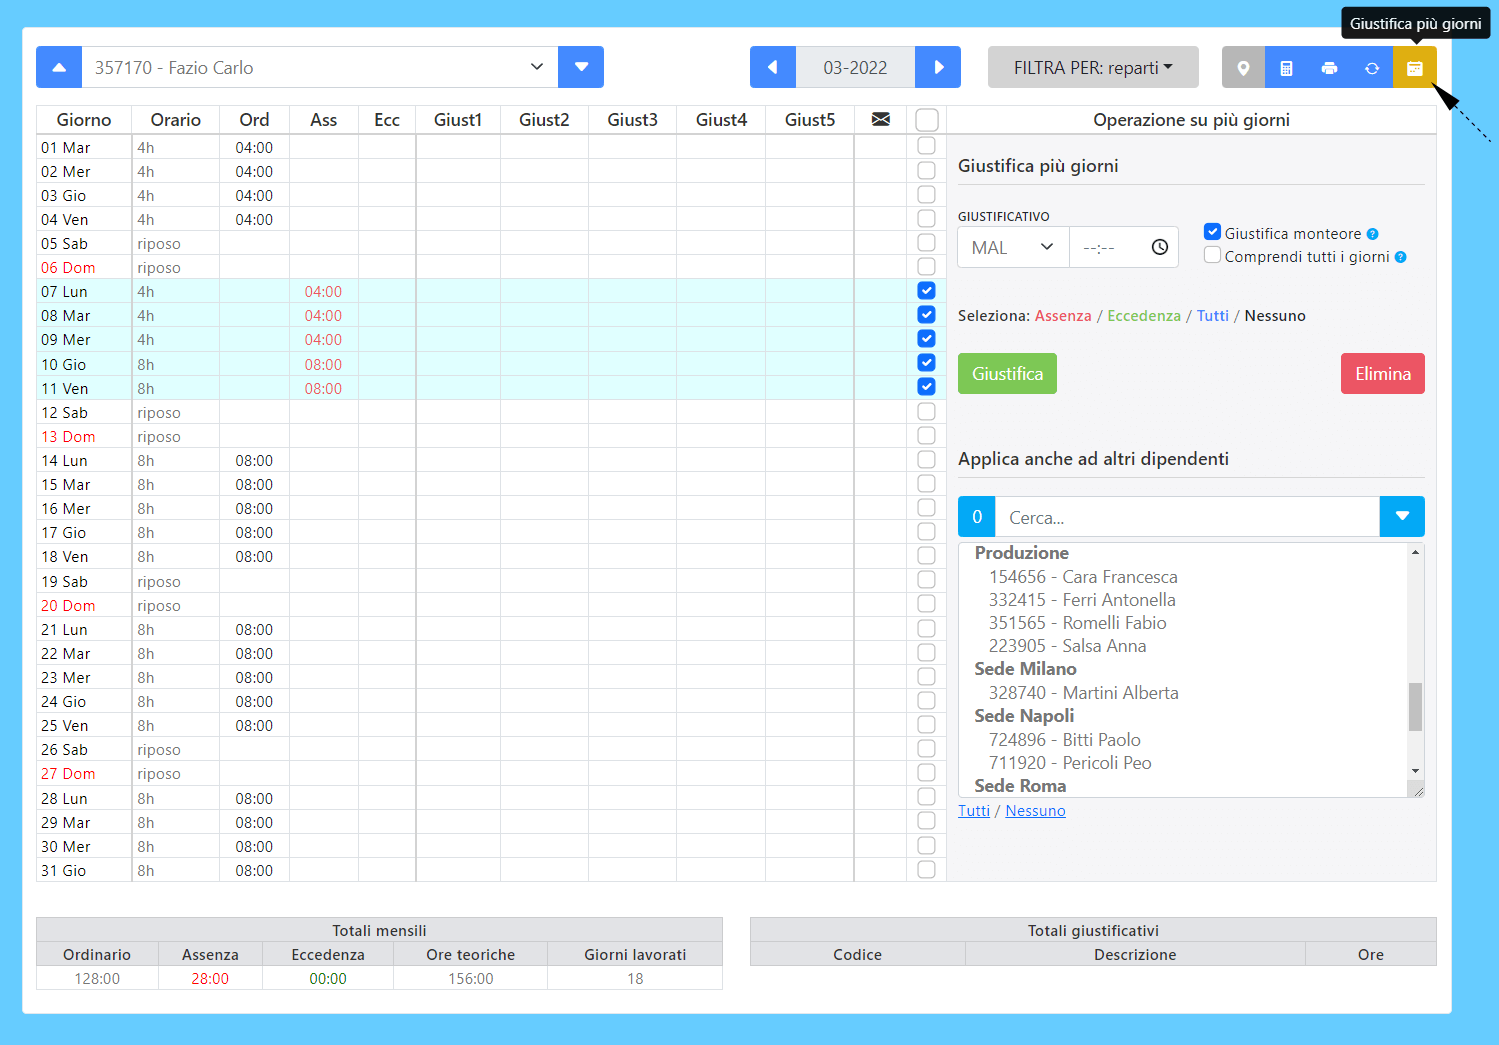
Task: Click the Ore teoriche value 156:00
Action: [x=471, y=979]
